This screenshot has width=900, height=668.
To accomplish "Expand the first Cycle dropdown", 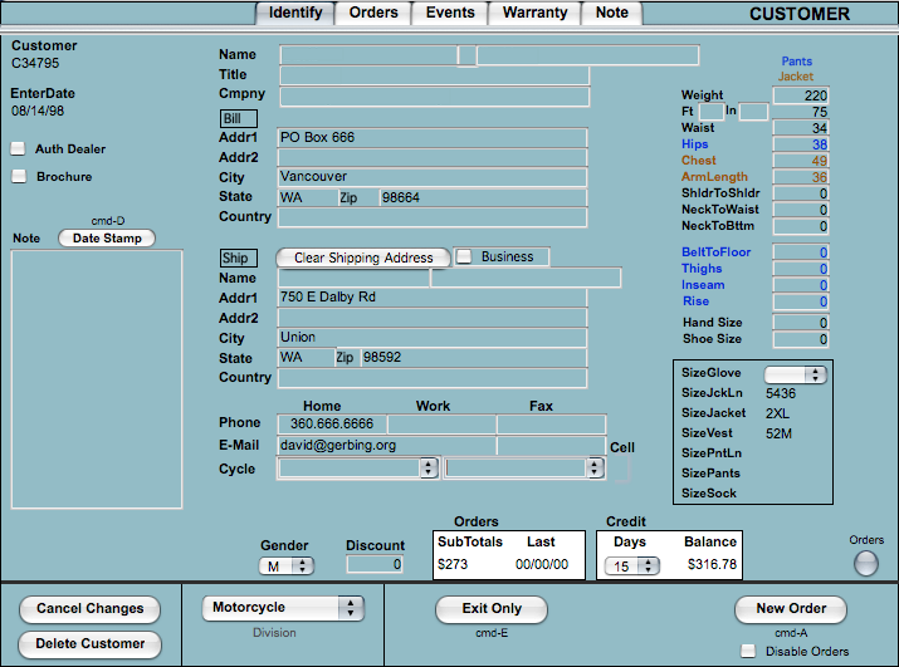I will [359, 468].
